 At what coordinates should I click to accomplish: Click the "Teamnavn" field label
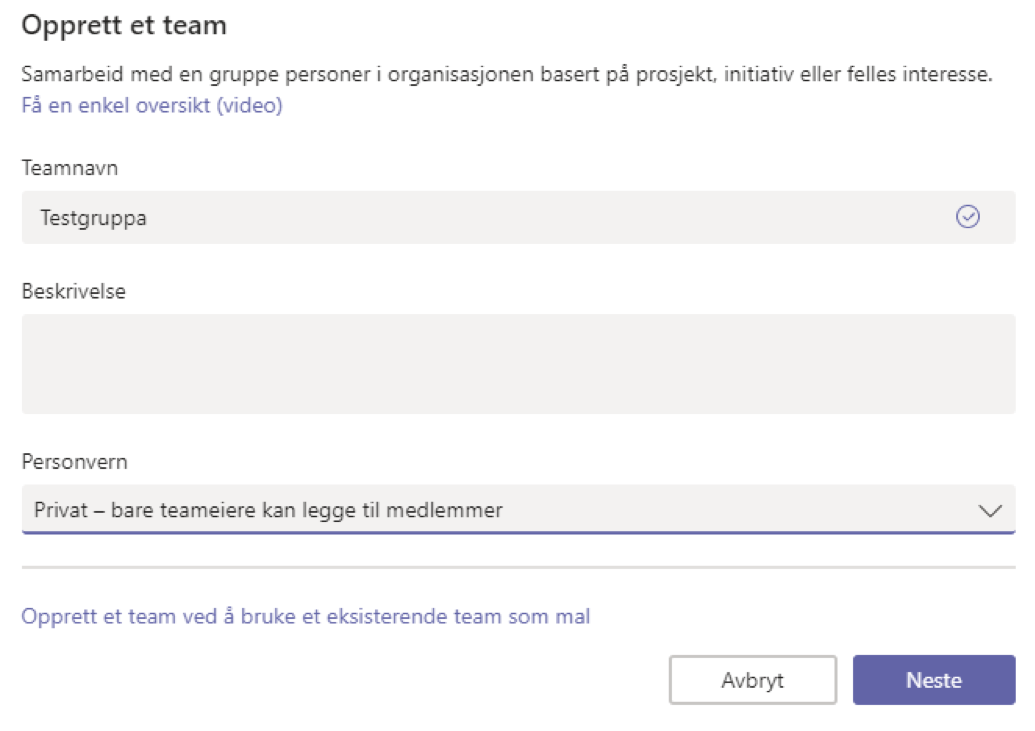[x=70, y=168]
